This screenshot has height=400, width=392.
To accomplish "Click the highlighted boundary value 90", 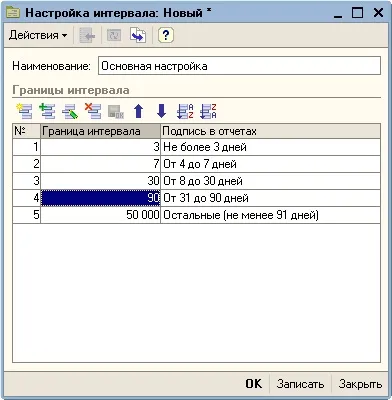I will pos(100,198).
